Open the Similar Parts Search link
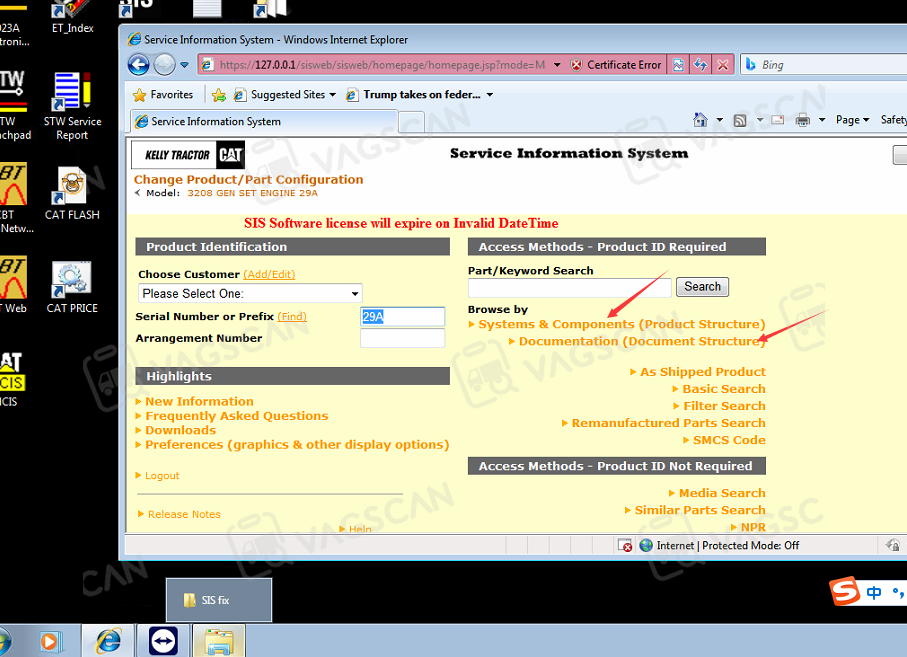 (x=700, y=510)
